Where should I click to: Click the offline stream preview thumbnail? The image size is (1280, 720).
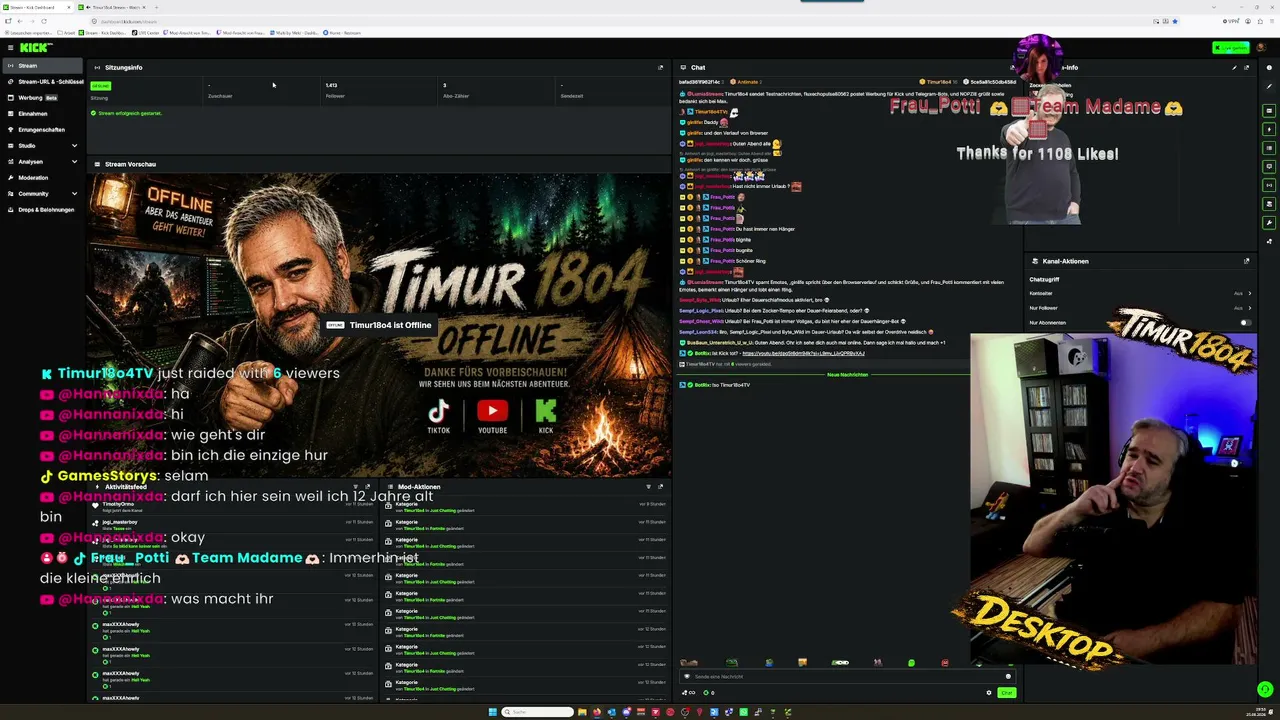pyautogui.click(x=379, y=325)
